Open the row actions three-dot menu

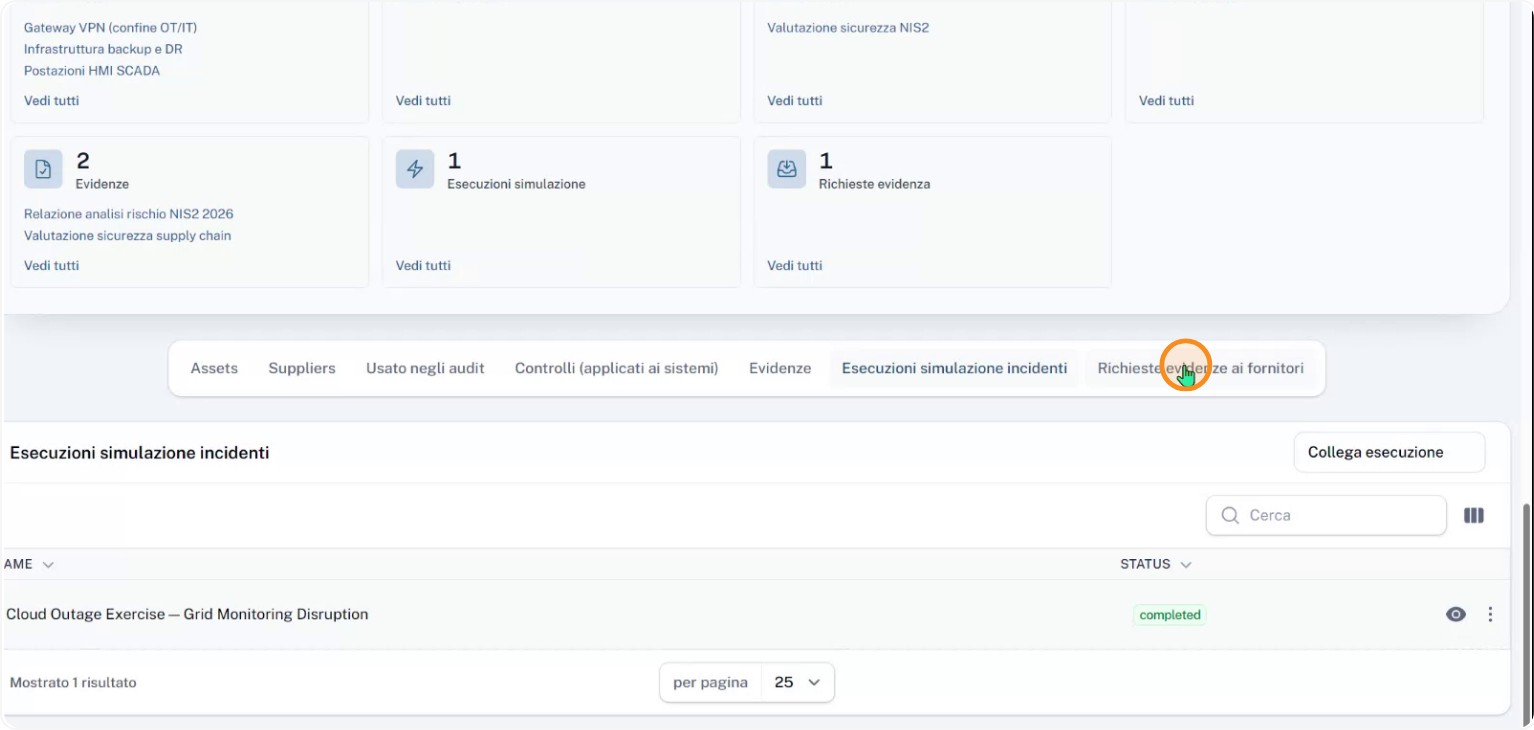click(1490, 614)
